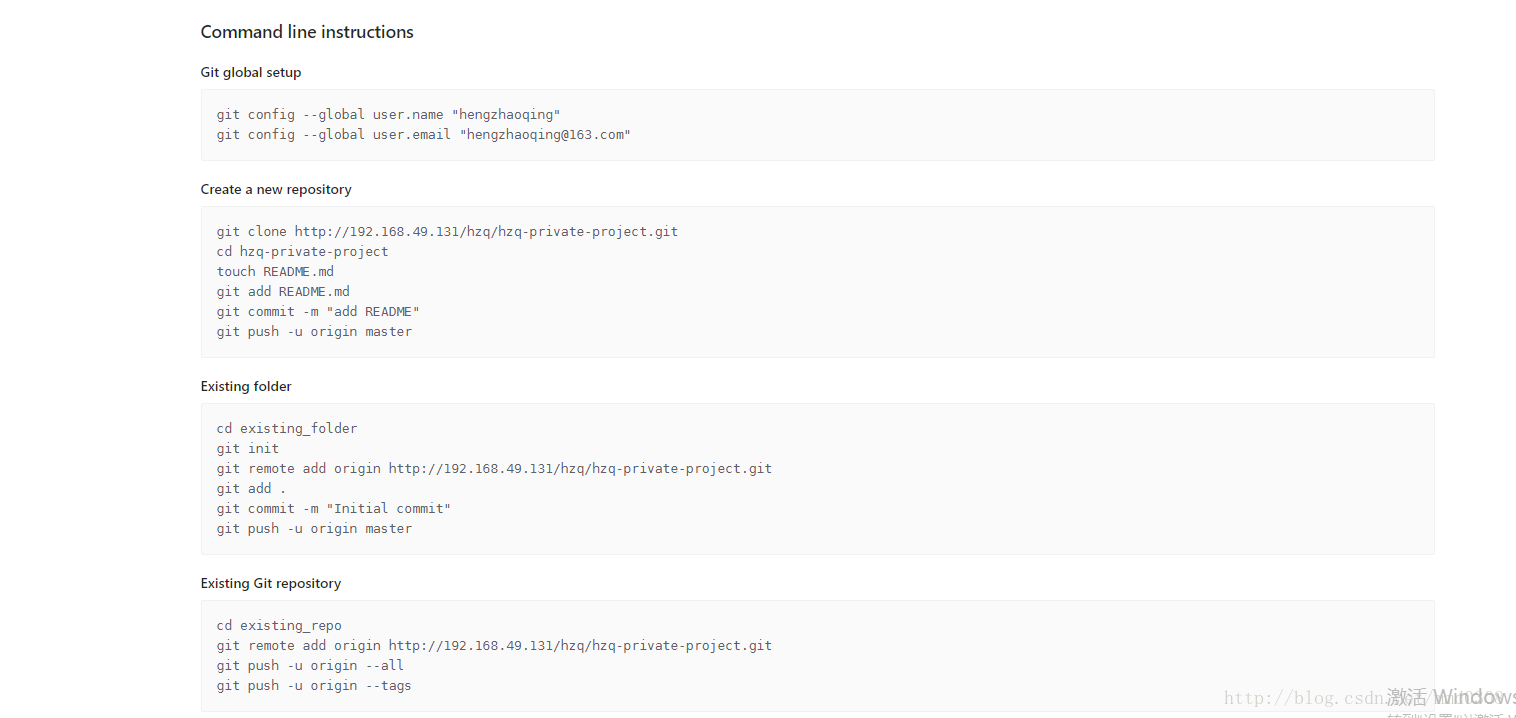Click the "git push -u origin --tags" line
The image size is (1516, 718).
[x=314, y=686]
